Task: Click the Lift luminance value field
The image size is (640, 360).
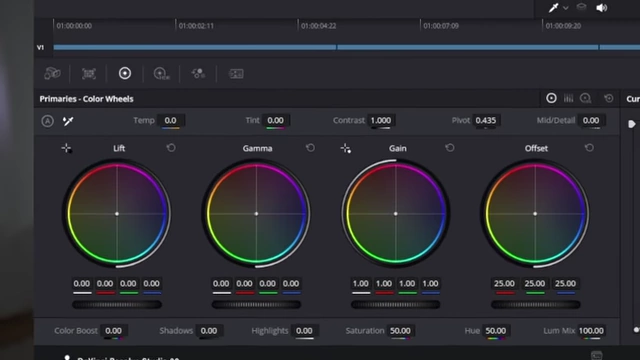Action: (82, 283)
